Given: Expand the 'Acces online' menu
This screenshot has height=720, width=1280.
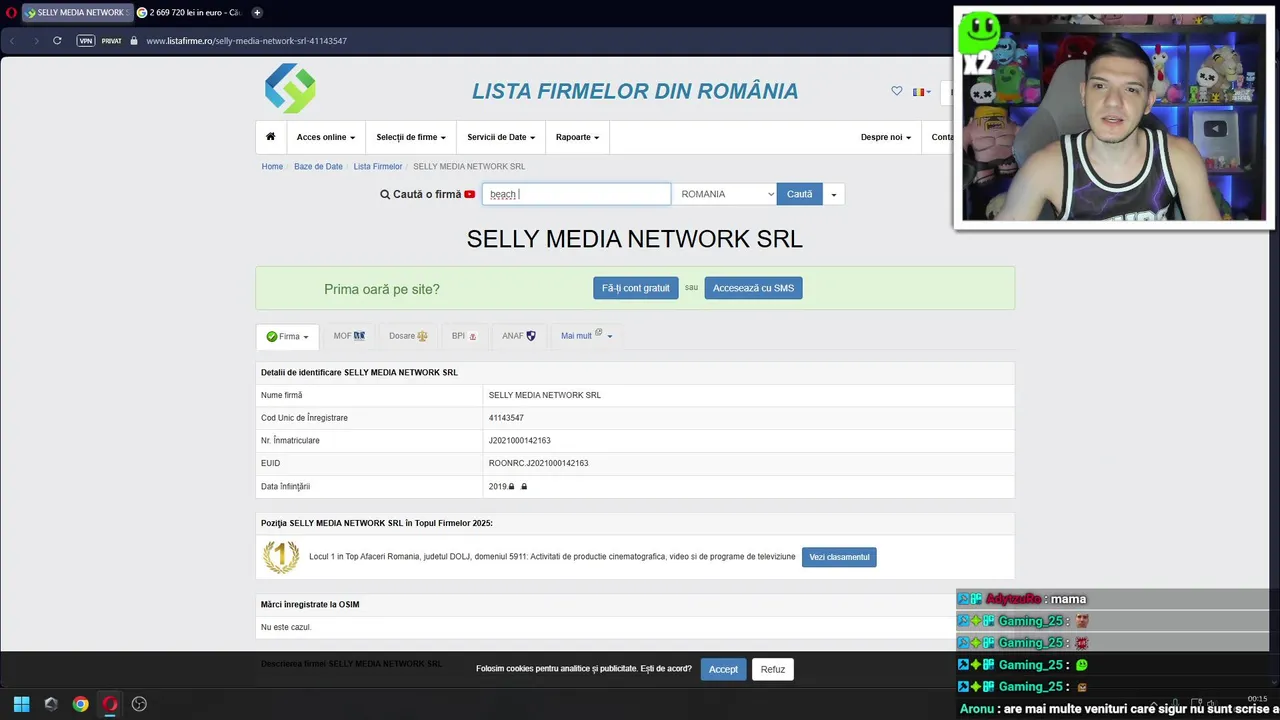Looking at the screenshot, I should tap(326, 137).
